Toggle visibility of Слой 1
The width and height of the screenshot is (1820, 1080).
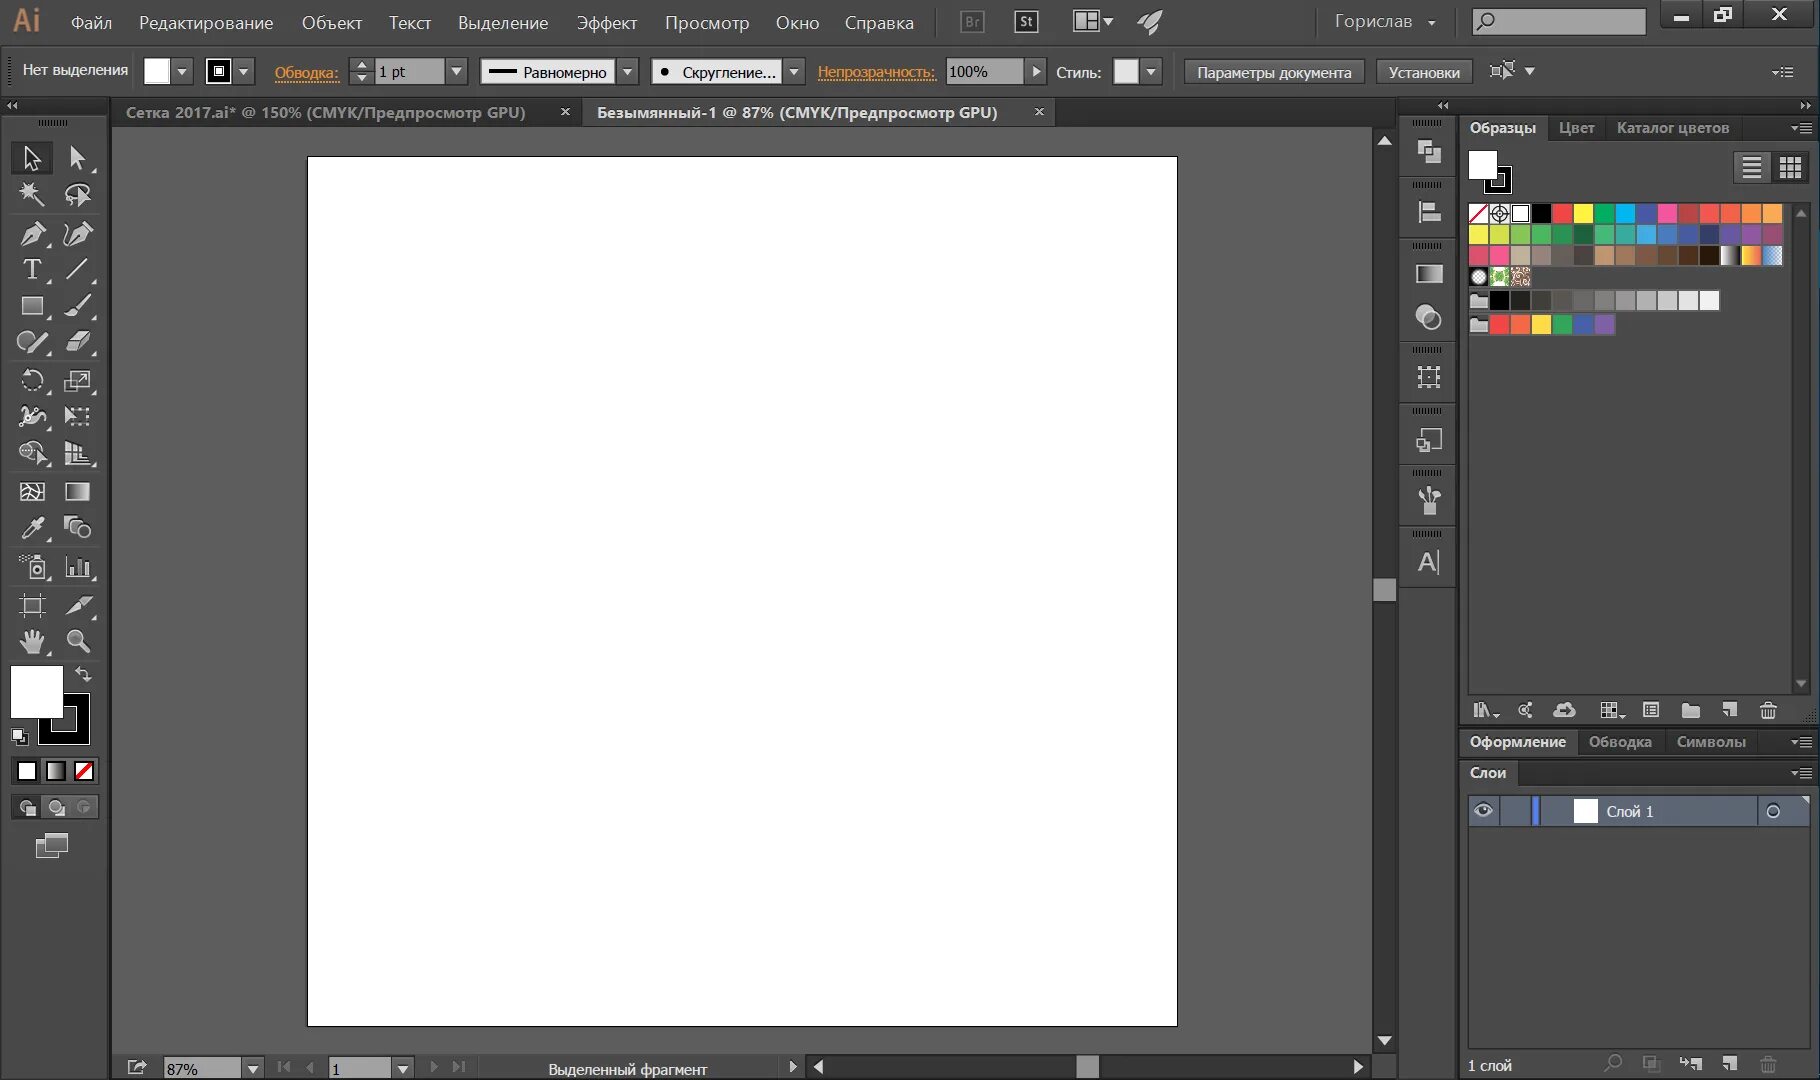(1483, 811)
